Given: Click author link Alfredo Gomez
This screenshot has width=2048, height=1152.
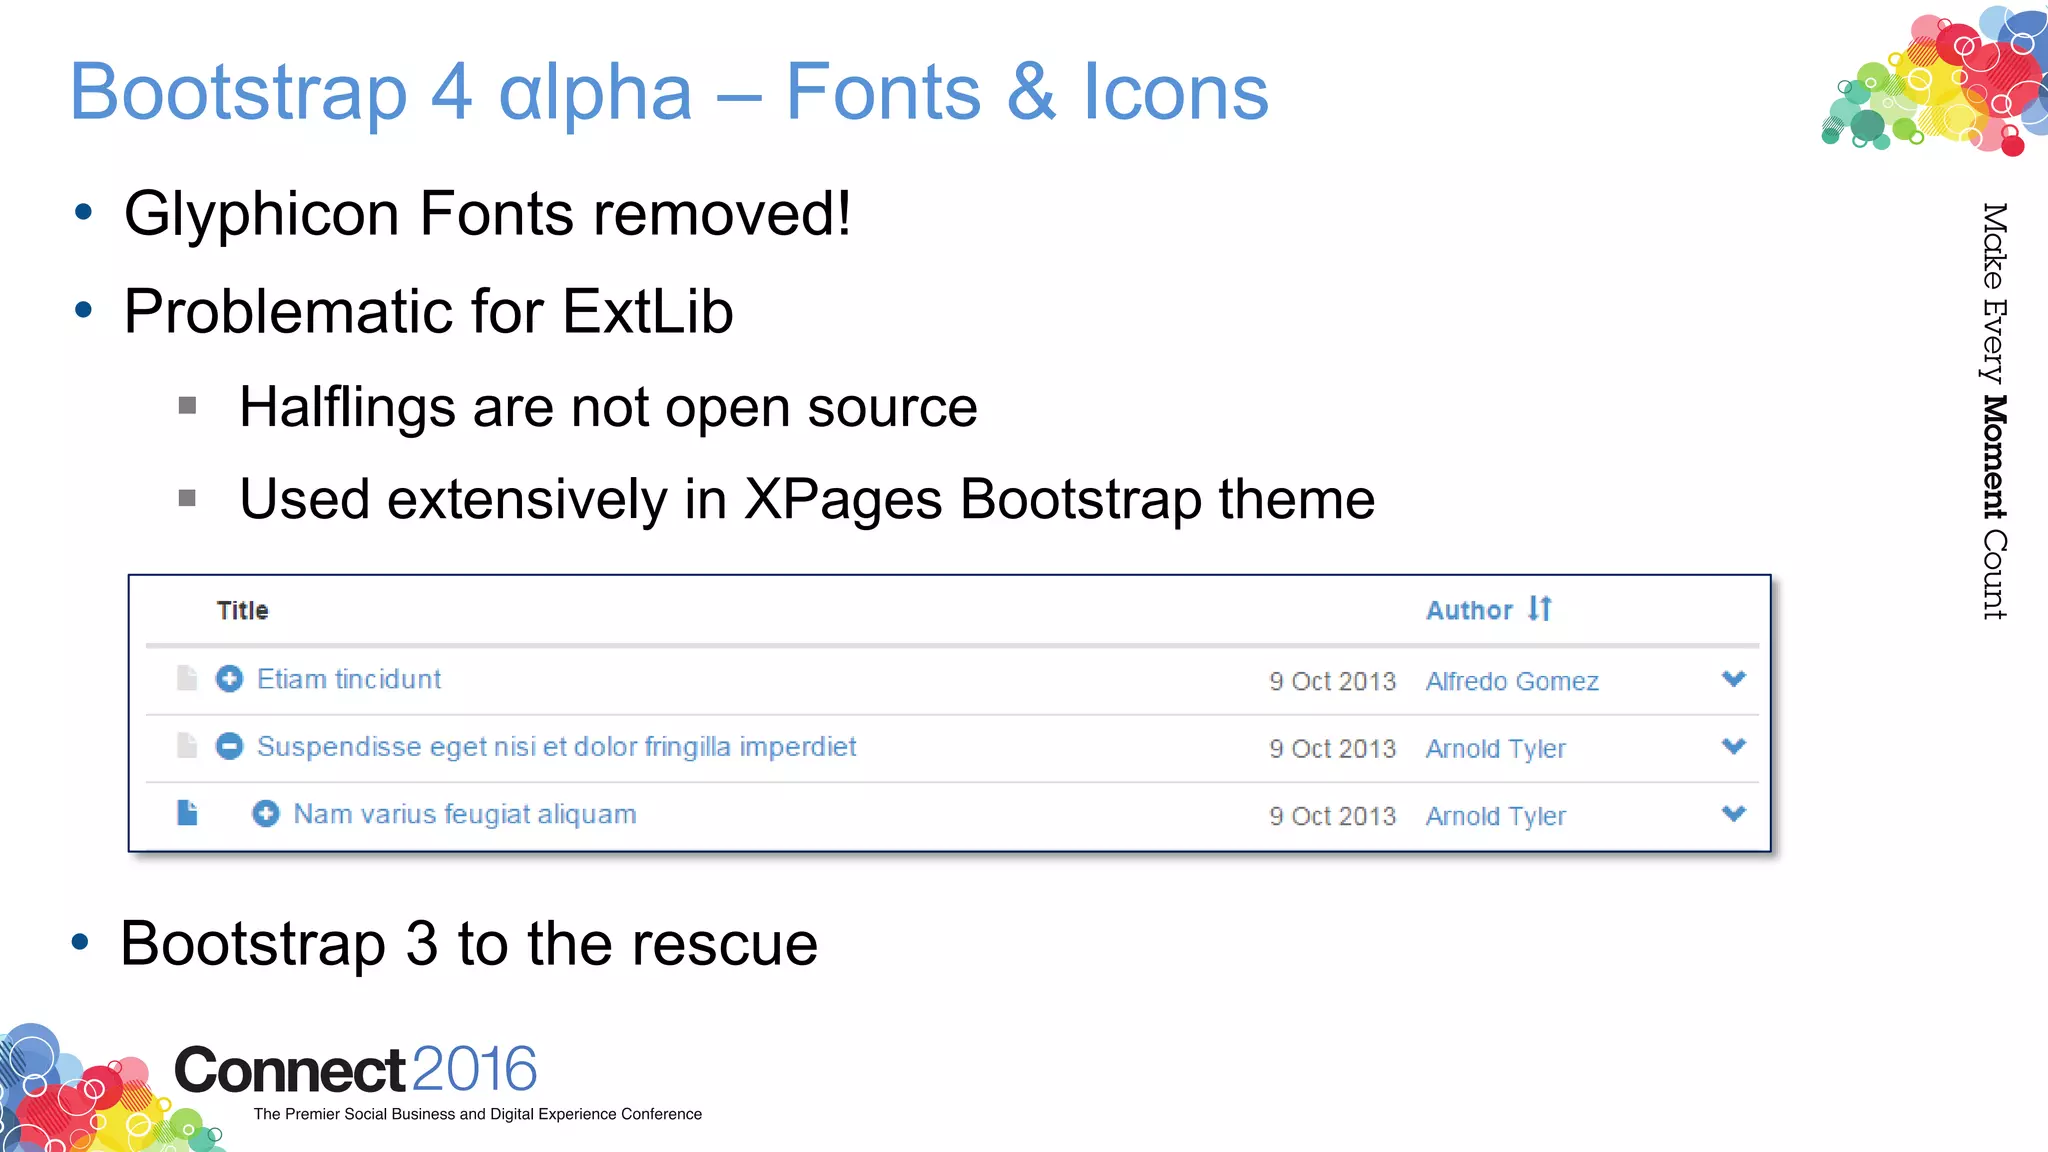Looking at the screenshot, I should pyautogui.click(x=1512, y=681).
